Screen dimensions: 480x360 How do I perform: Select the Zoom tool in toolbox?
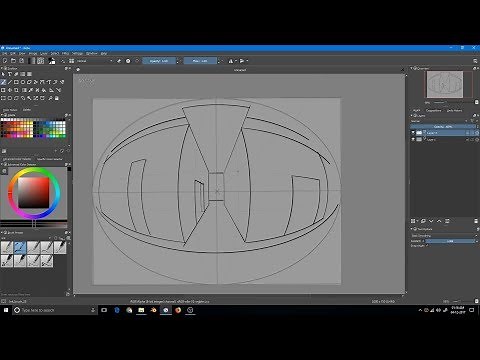[x=50, y=98]
